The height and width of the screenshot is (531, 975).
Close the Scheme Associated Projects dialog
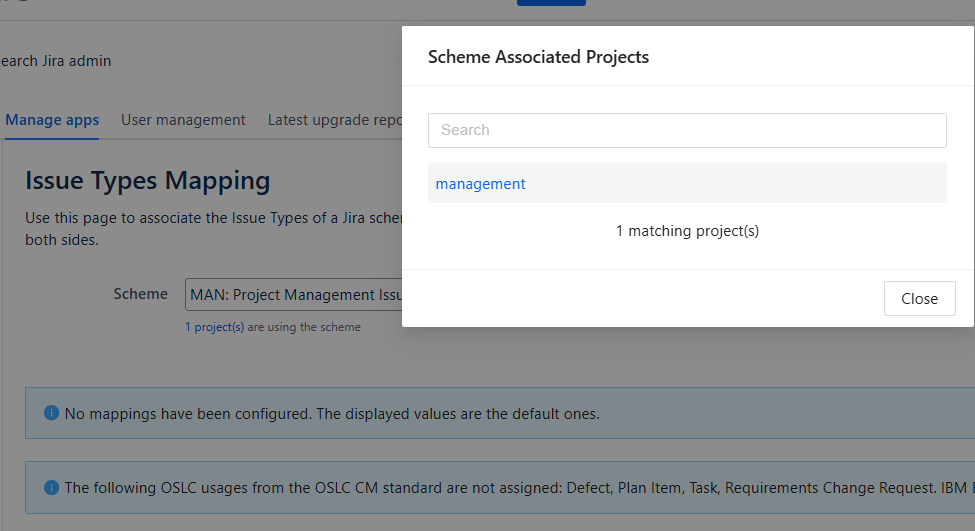[x=919, y=299]
